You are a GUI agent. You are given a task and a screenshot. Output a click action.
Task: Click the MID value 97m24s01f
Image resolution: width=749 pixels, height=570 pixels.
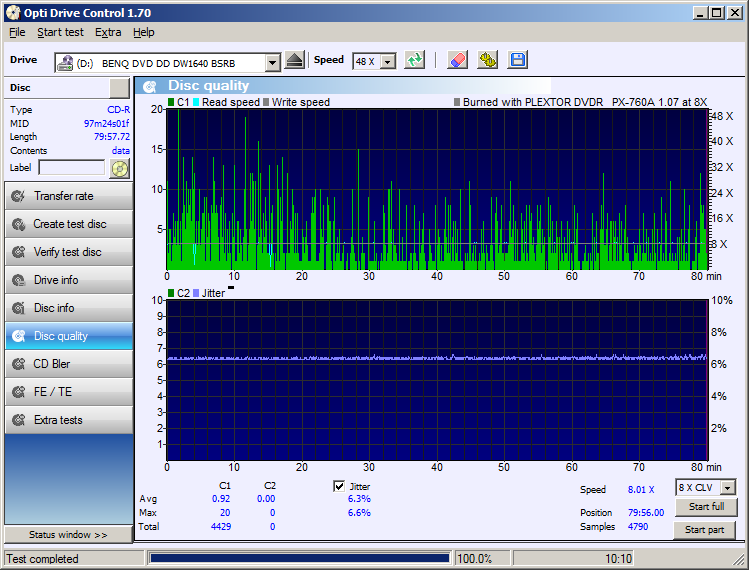107,123
